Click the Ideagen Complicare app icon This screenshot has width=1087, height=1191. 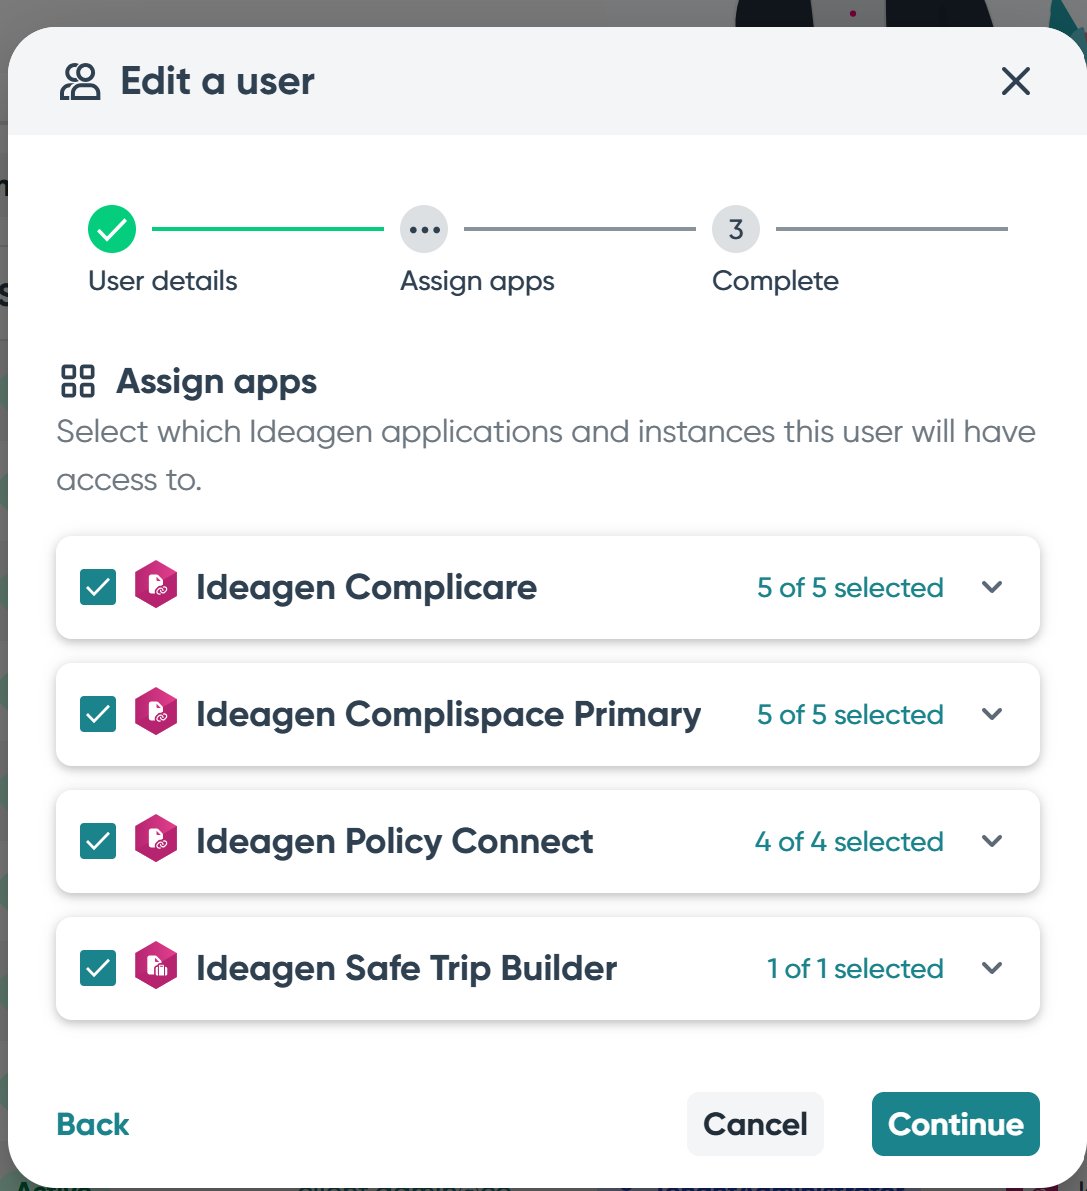pyautogui.click(x=156, y=585)
